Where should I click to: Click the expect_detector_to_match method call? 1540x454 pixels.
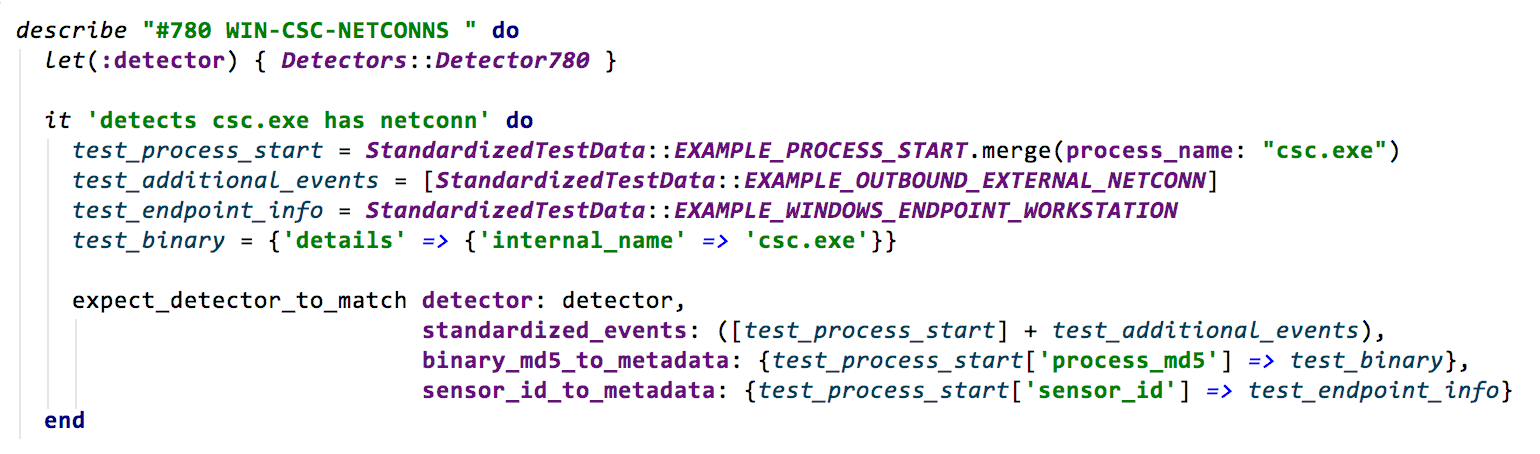240,300
